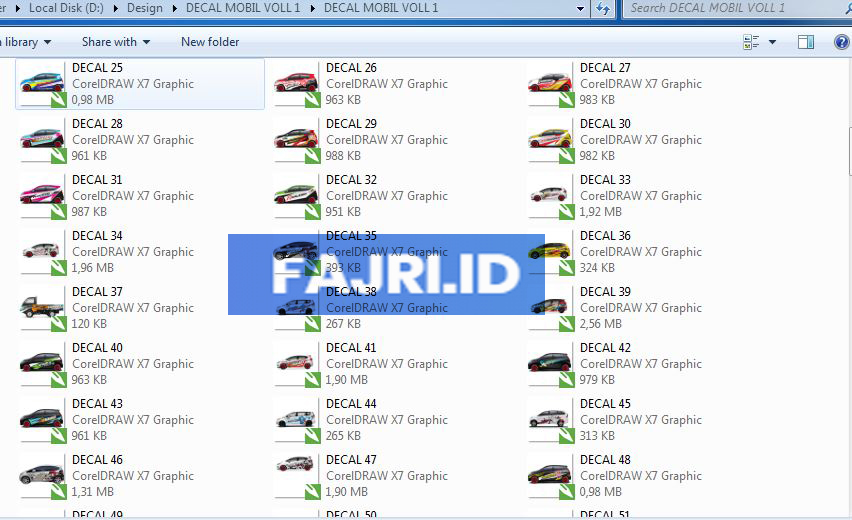Click the last DECAL MOBIL VOLL 1 breadcrumb
This screenshot has height=520, width=852.
(381, 8)
